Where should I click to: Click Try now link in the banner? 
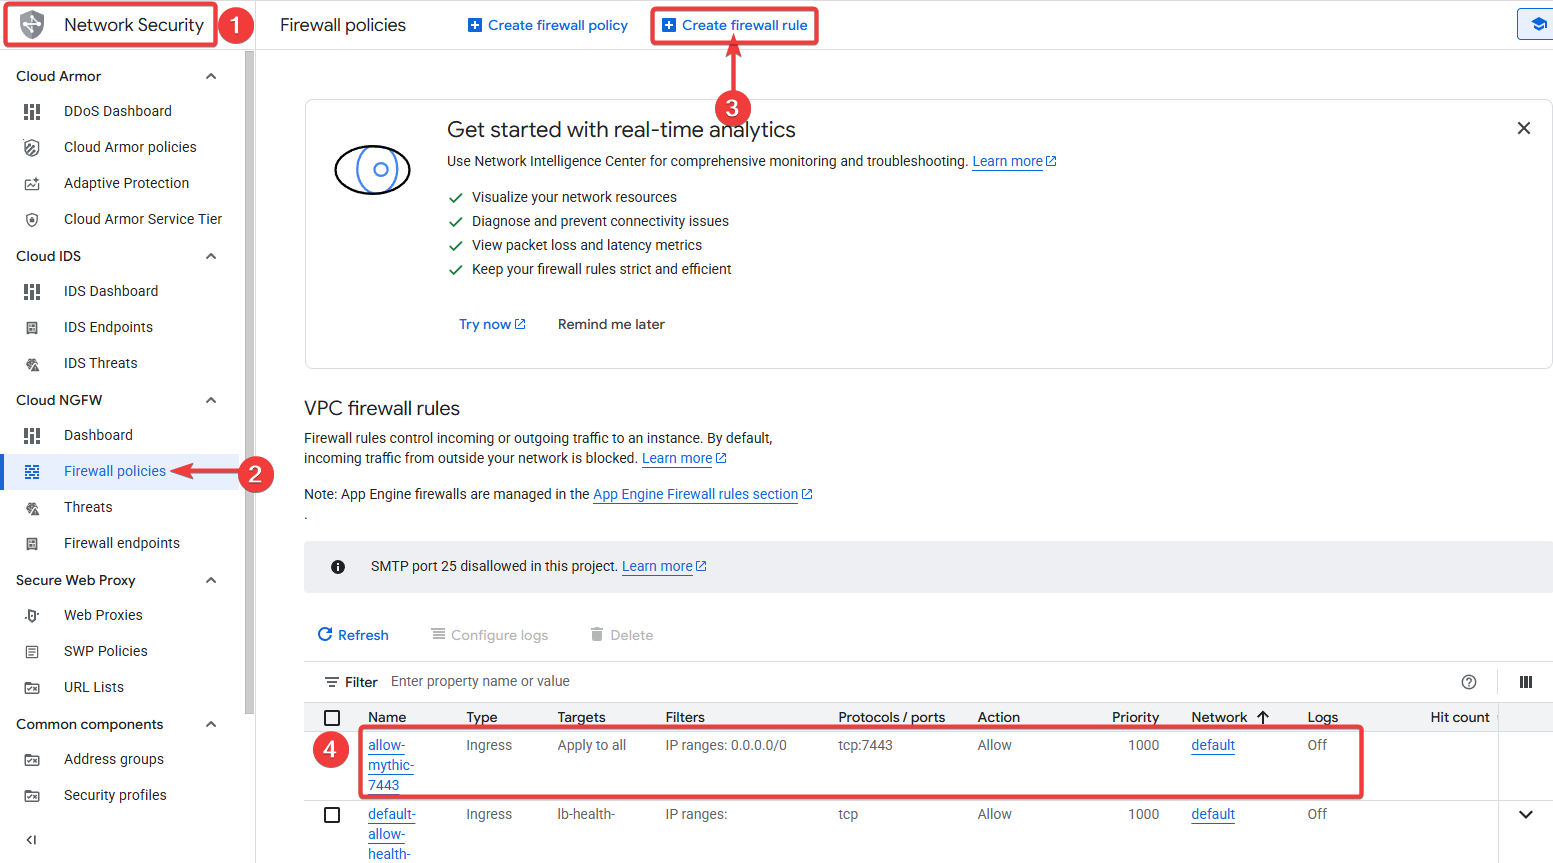click(492, 324)
